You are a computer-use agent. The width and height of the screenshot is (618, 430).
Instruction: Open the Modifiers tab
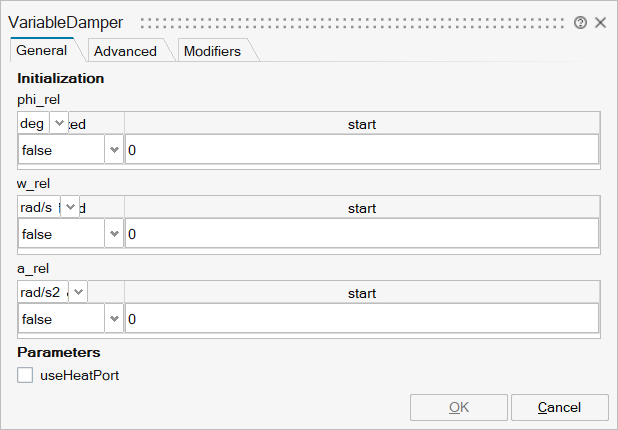[x=212, y=51]
